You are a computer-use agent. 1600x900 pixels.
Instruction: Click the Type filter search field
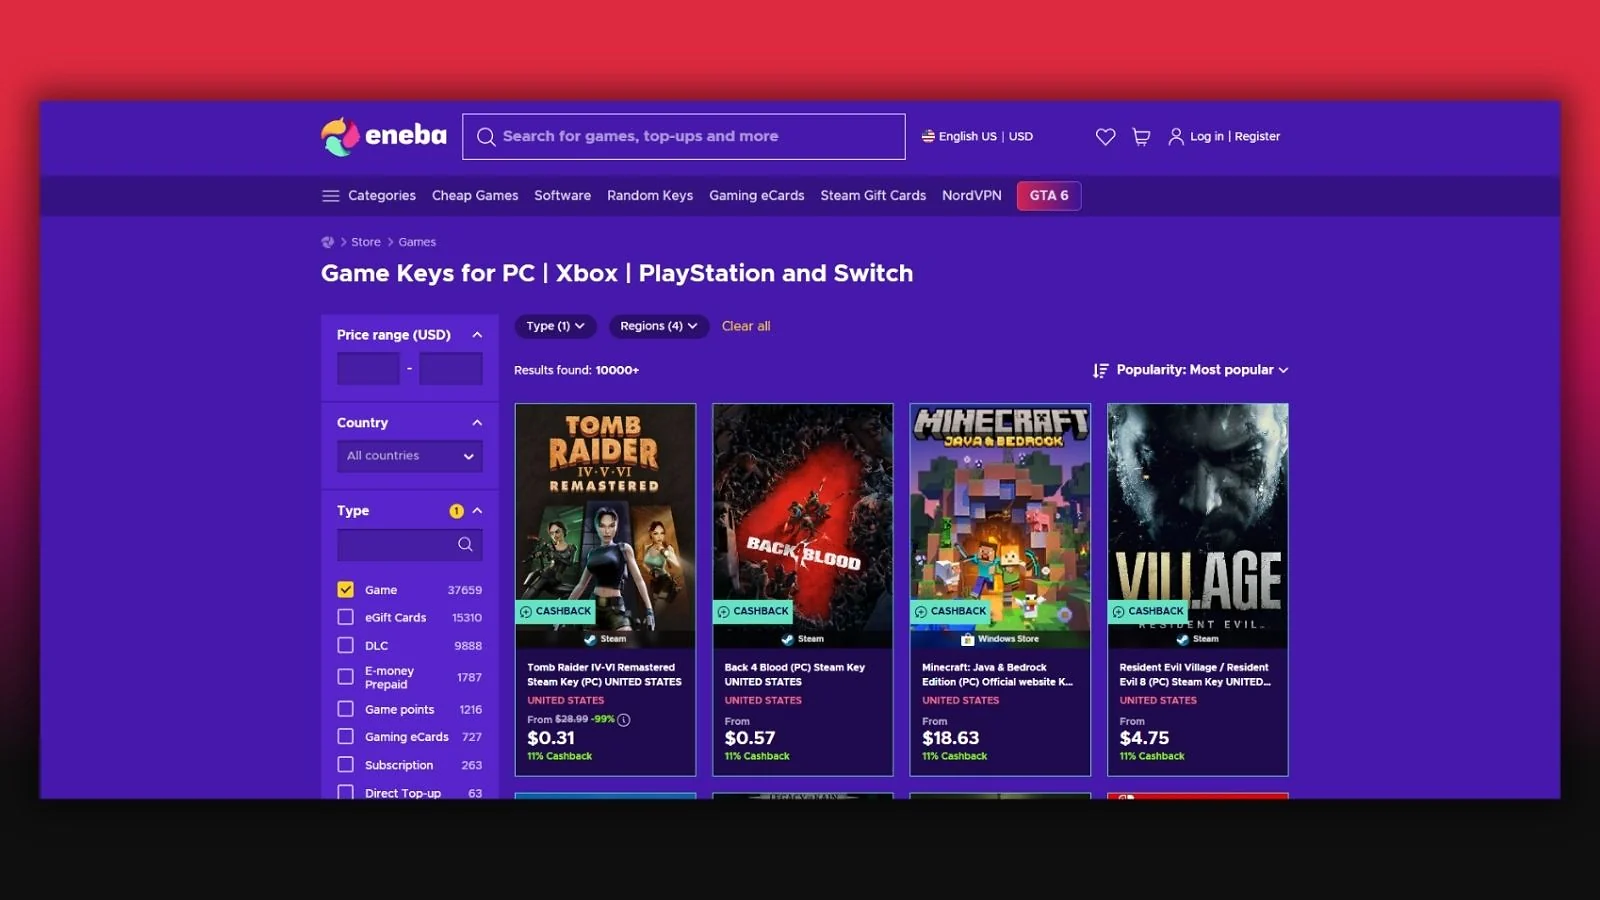(410, 544)
